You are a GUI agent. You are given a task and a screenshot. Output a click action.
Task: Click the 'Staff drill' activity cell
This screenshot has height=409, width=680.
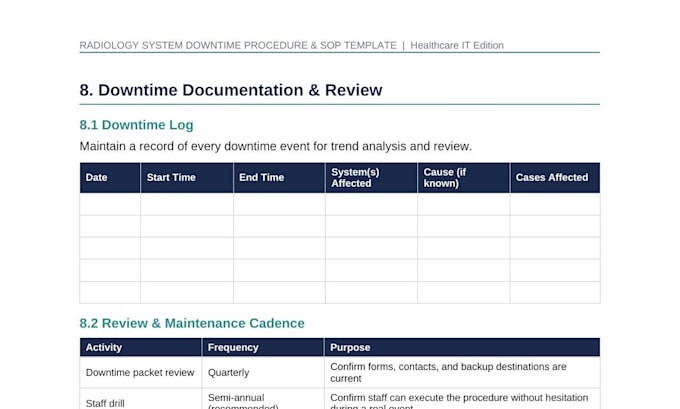(141, 399)
